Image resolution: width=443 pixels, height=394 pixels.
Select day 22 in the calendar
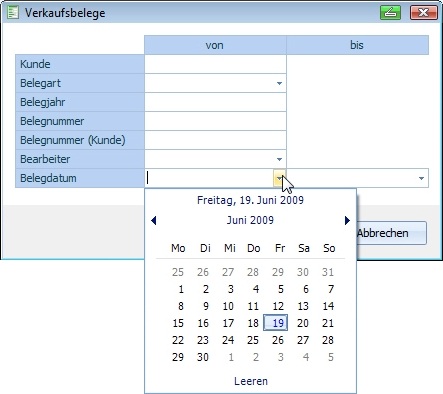point(178,340)
